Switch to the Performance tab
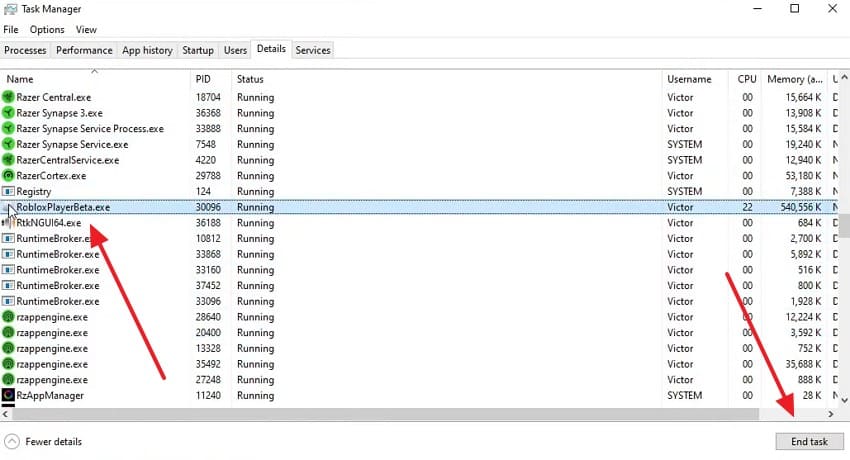The height and width of the screenshot is (460, 850). click(84, 50)
